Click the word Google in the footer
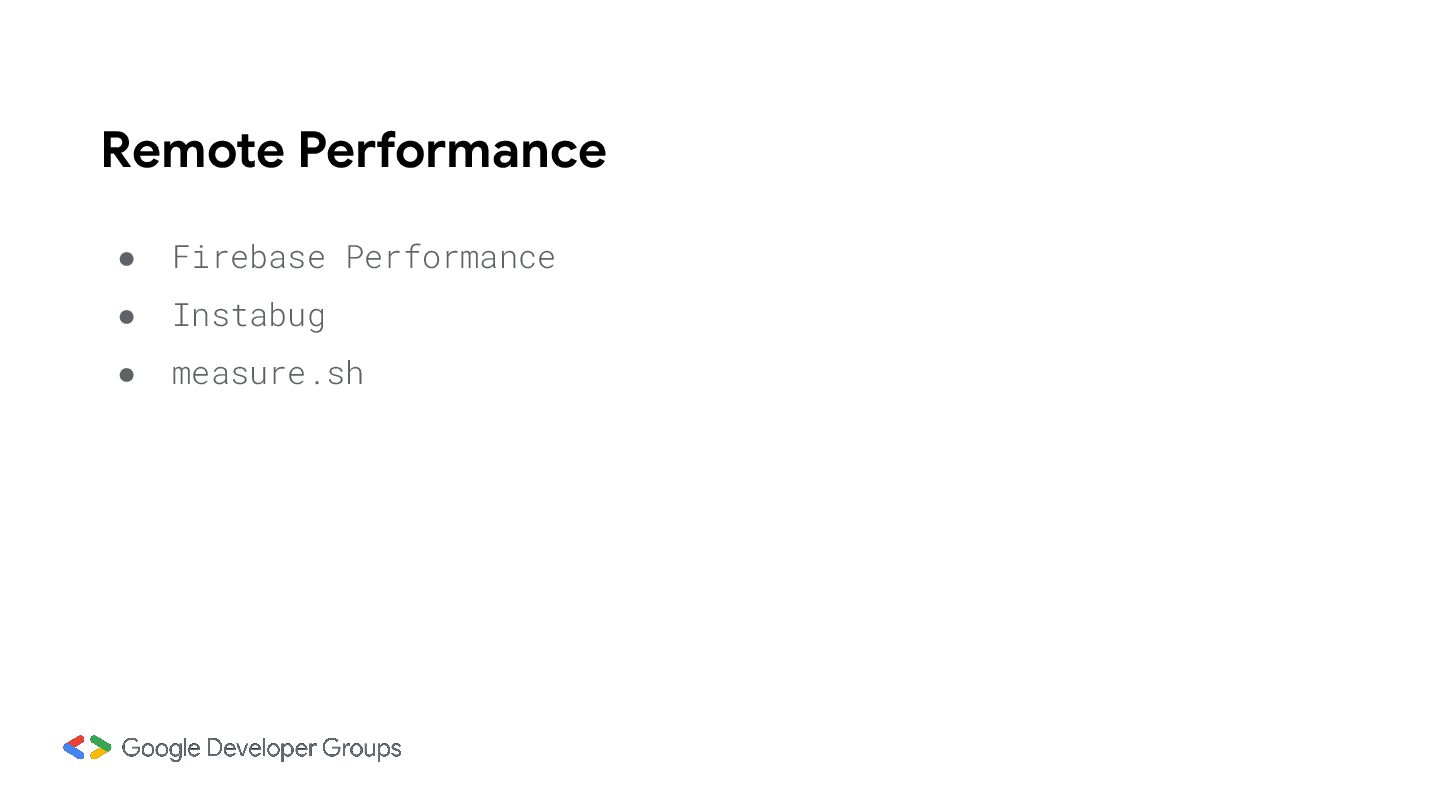 pos(160,749)
